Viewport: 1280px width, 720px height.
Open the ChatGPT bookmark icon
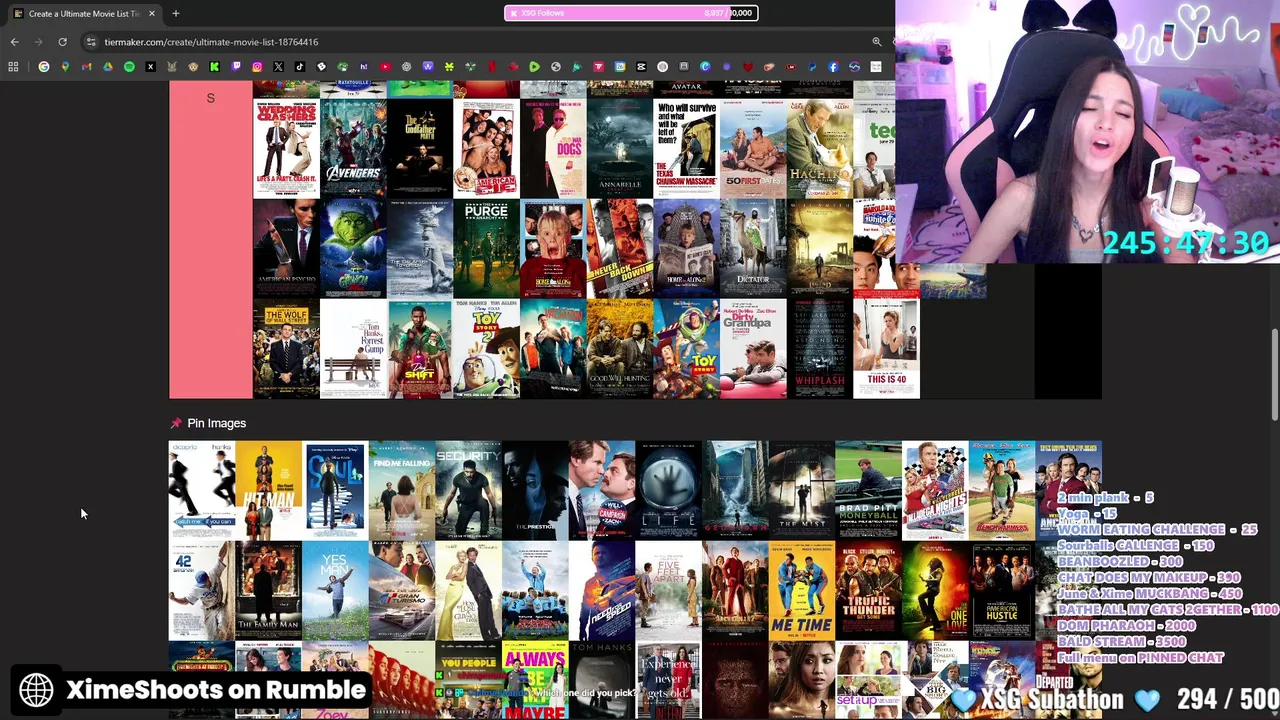click(406, 67)
